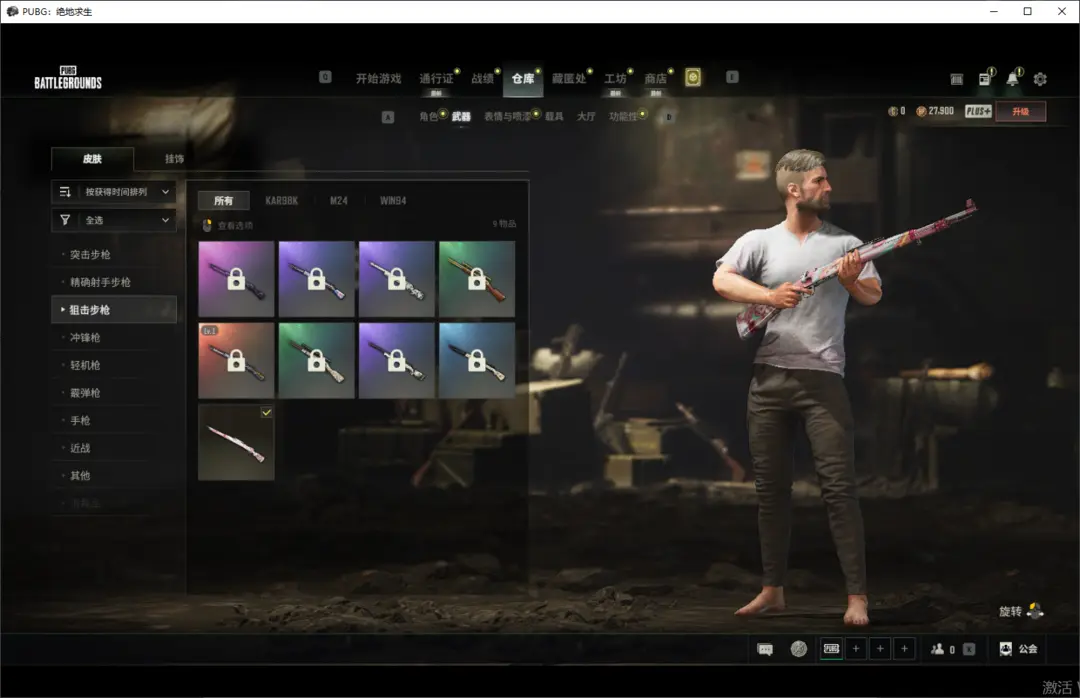Open the 仓库 menu
The width and height of the screenshot is (1080, 698).
[523, 79]
